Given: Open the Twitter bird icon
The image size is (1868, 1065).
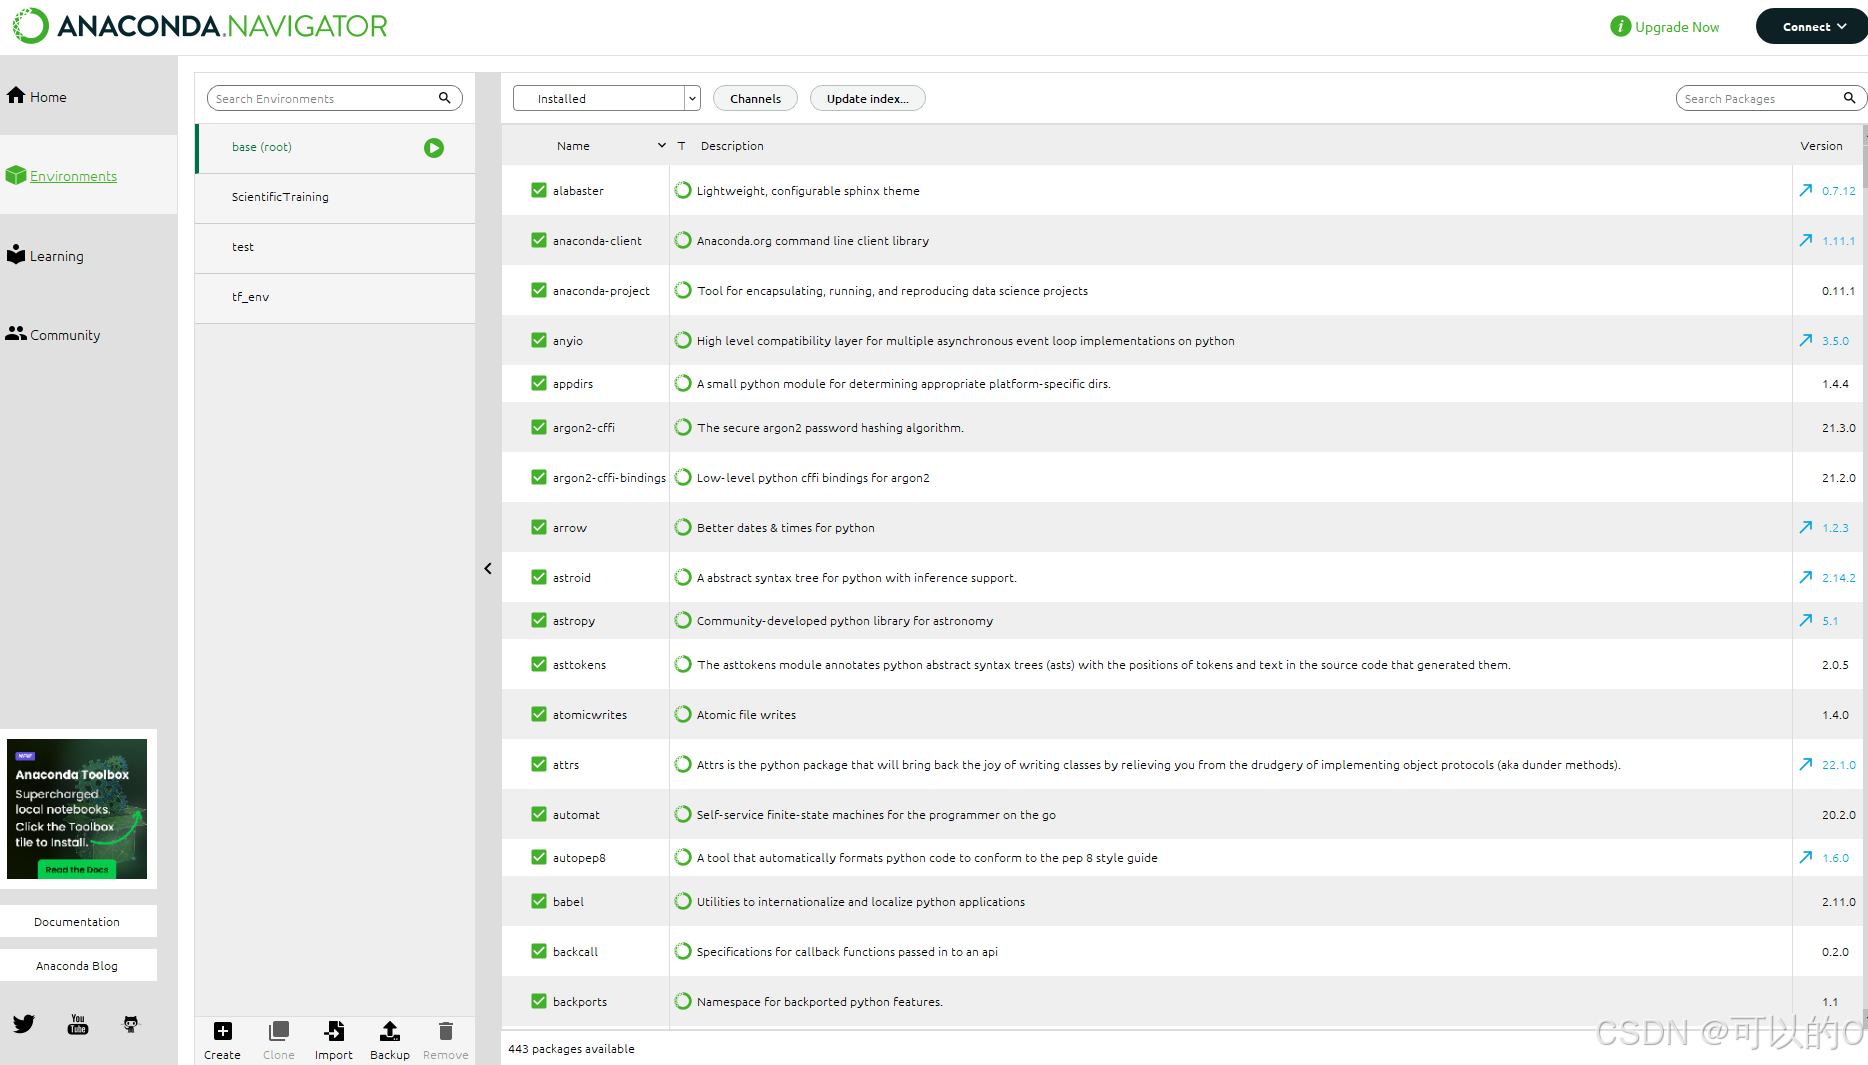Looking at the screenshot, I should tap(24, 1024).
